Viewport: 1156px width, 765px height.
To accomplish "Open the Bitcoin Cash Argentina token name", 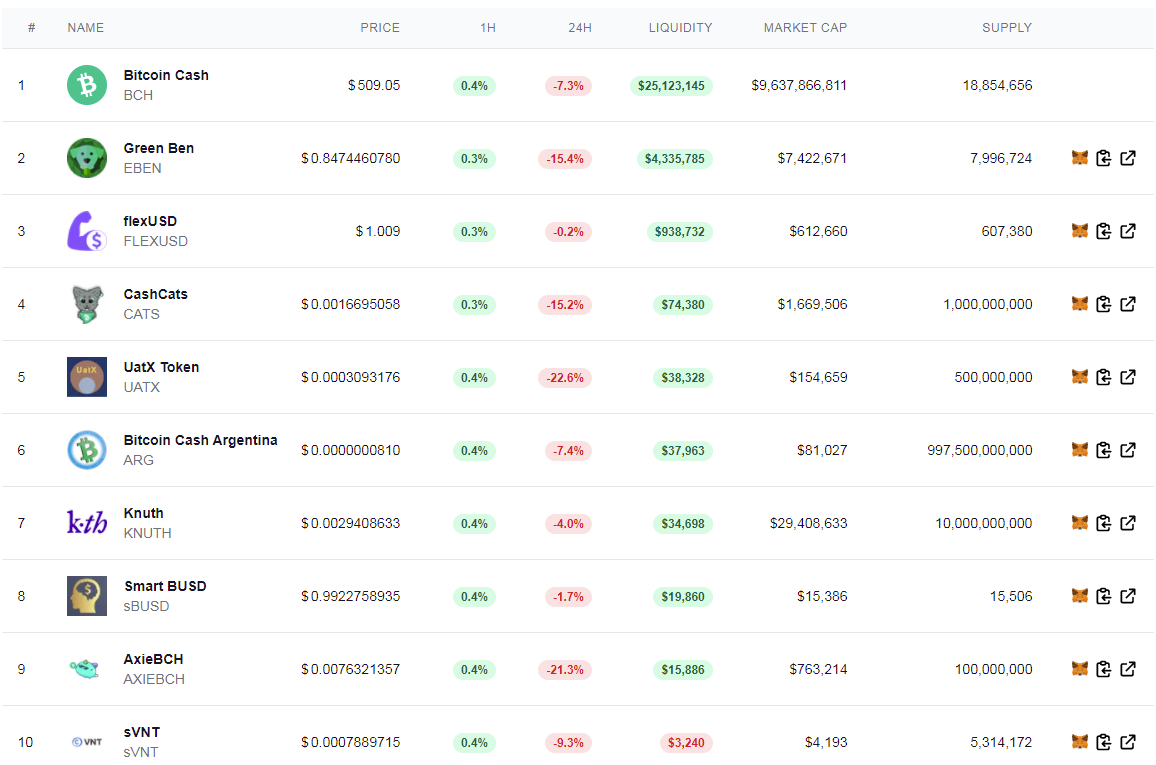I will [x=201, y=440].
